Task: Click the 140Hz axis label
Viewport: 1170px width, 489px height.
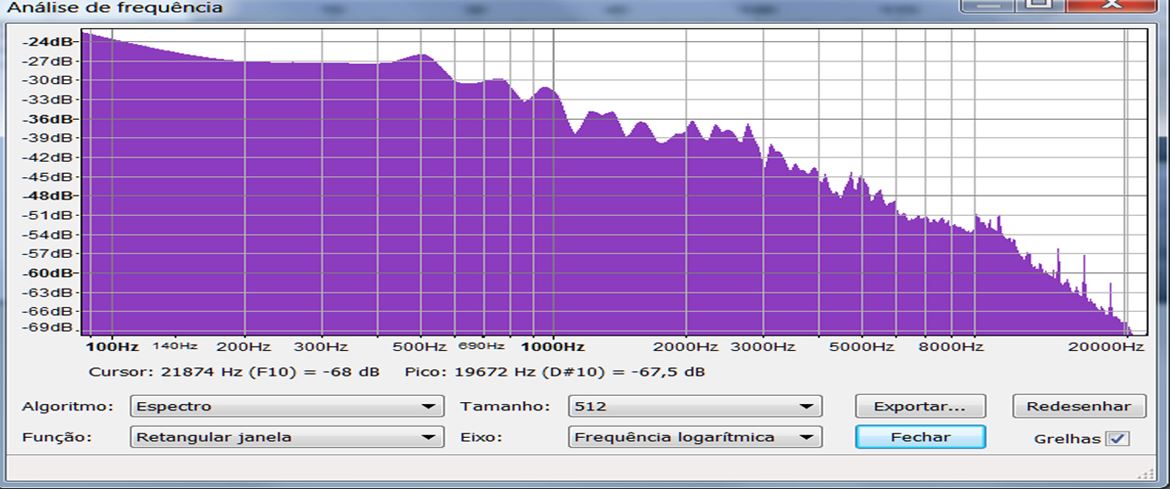Action: tap(175, 346)
